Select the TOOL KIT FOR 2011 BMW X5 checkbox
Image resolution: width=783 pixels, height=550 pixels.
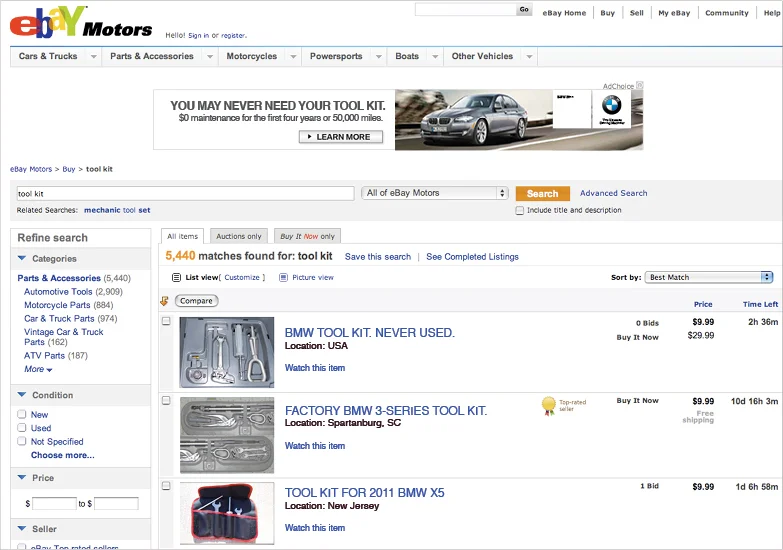[x=166, y=486]
